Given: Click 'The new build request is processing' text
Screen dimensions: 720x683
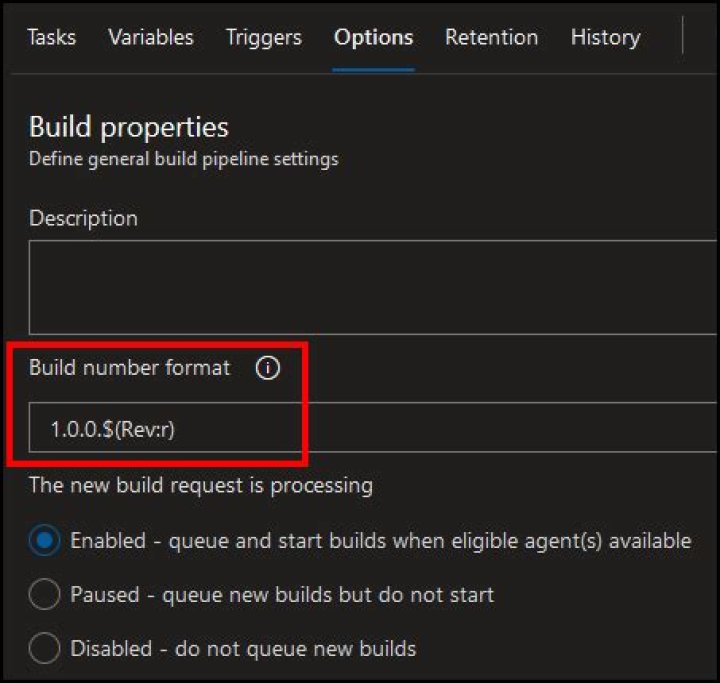Looking at the screenshot, I should coord(201,486).
